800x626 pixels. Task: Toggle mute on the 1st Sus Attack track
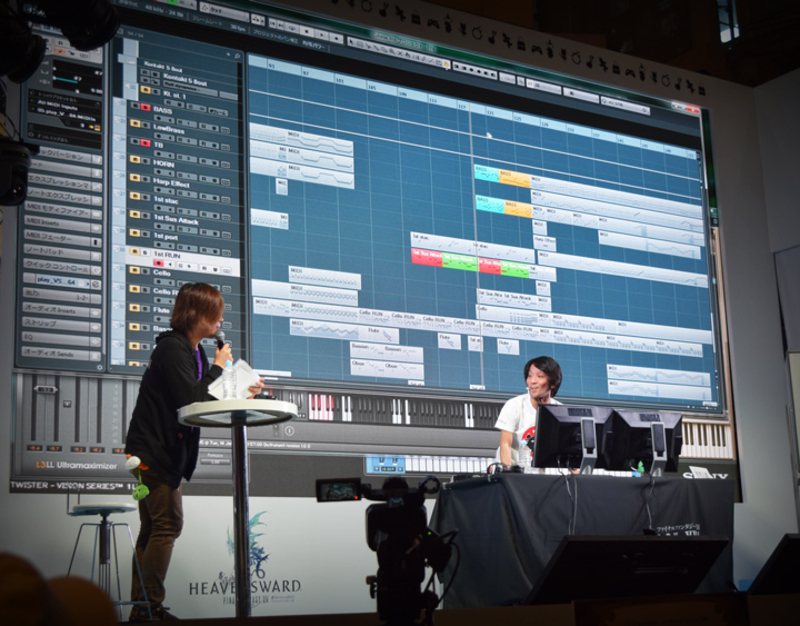(x=135, y=214)
